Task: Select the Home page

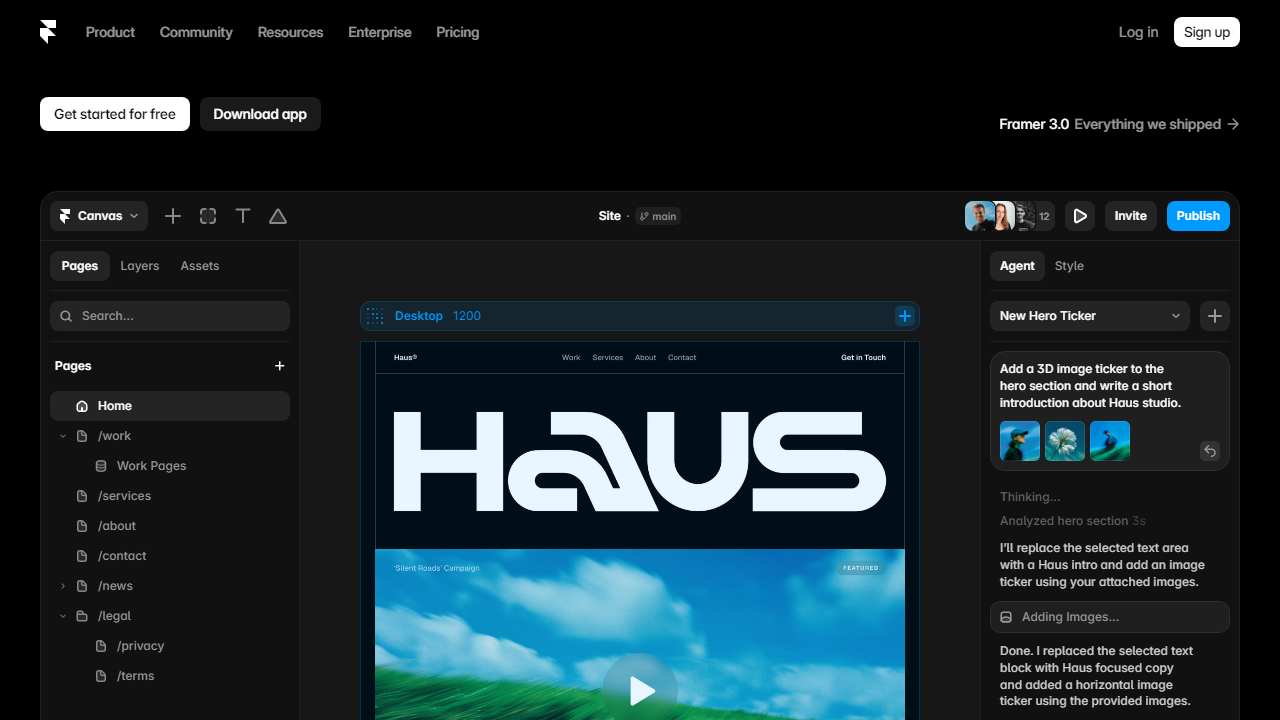Action: (x=170, y=406)
